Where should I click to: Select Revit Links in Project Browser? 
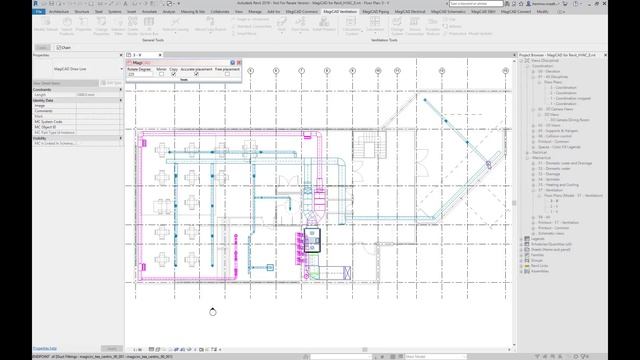[540, 266]
